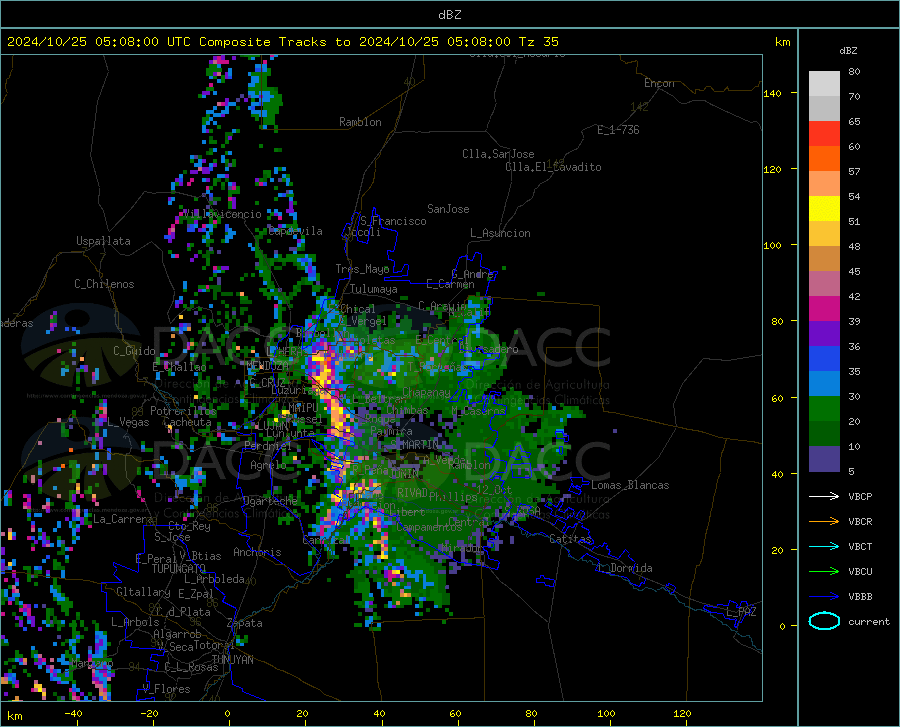The height and width of the screenshot is (727, 900).
Task: Click the L_Asuncion map label
Action: [x=500, y=233]
